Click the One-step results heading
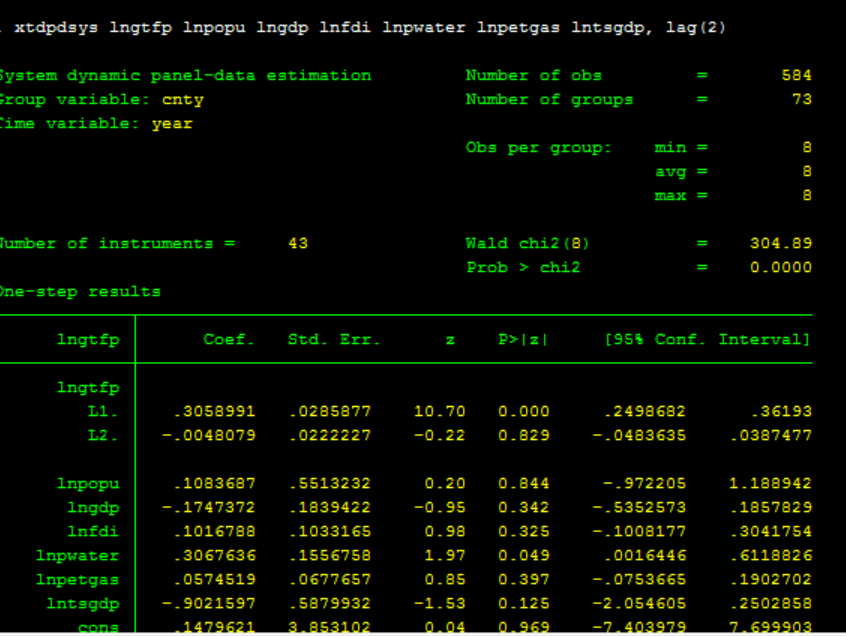The height and width of the screenshot is (636, 846). pyautogui.click(x=80, y=291)
